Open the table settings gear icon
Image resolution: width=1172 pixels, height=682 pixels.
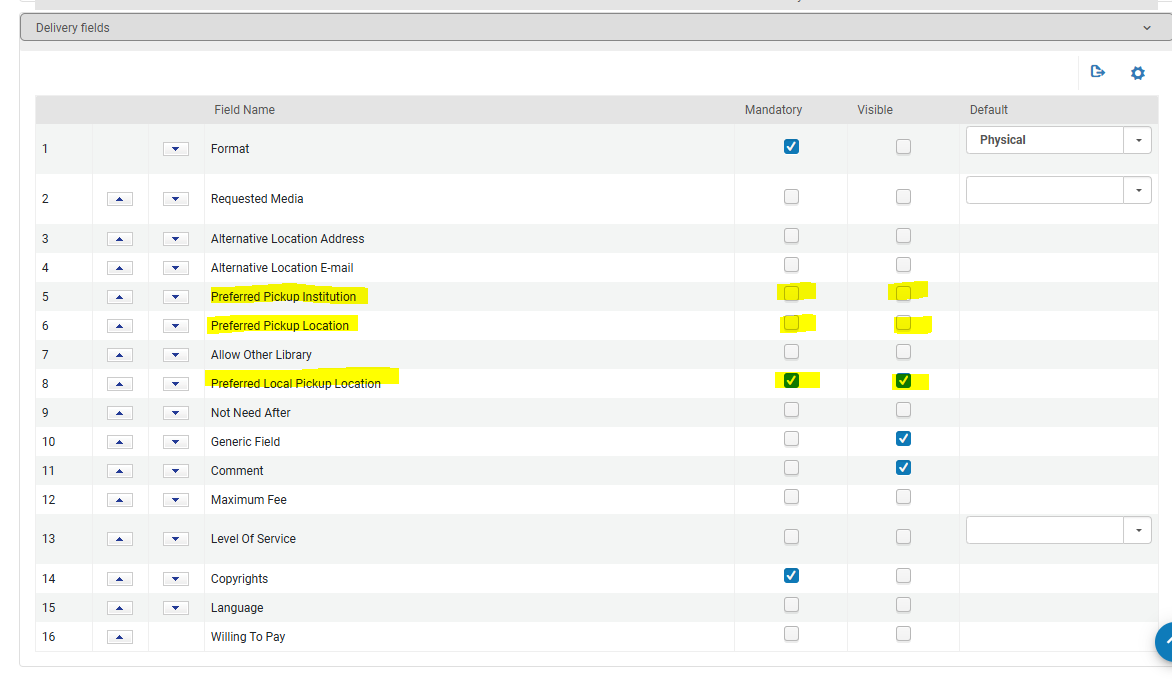click(x=1137, y=73)
